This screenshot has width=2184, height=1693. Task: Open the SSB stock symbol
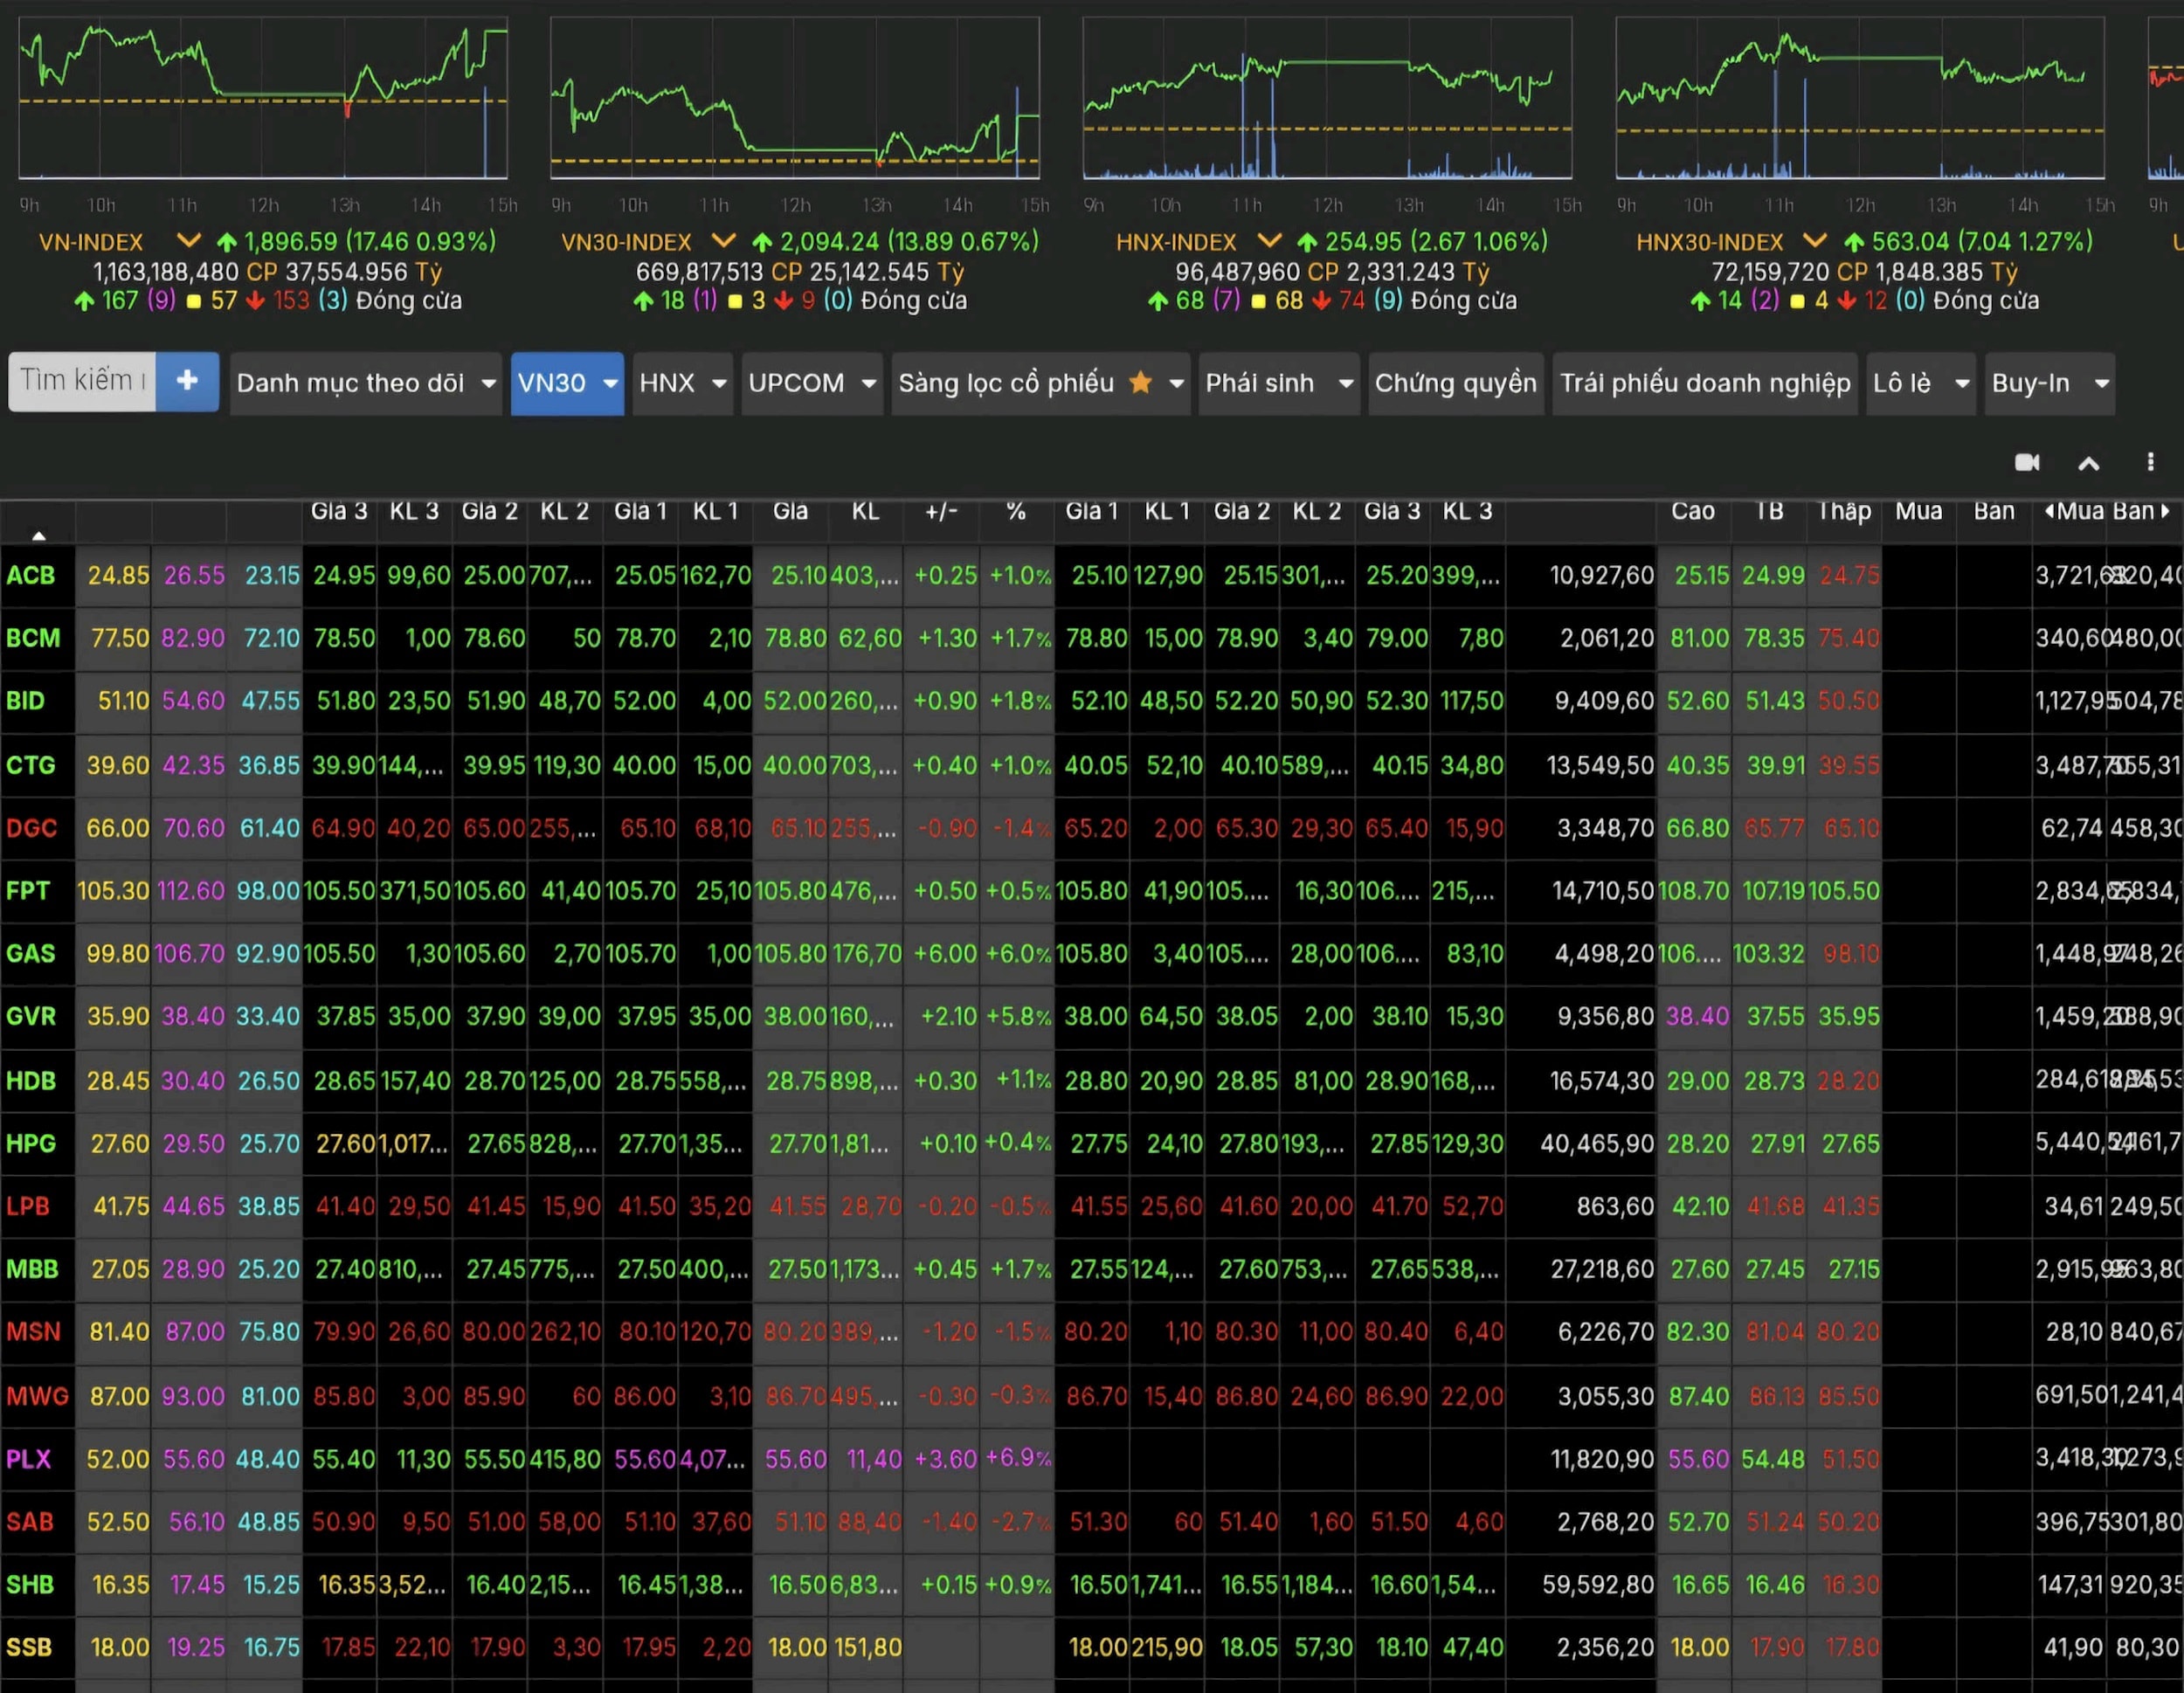pyautogui.click(x=29, y=1647)
